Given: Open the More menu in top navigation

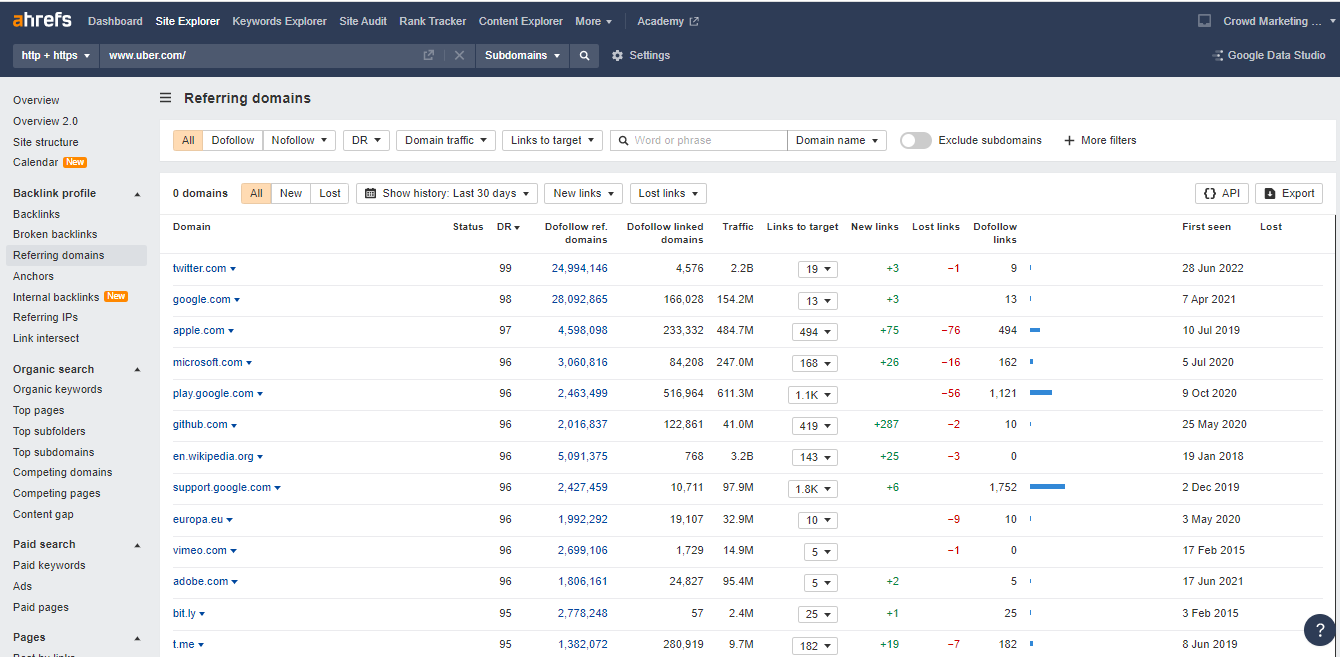Looking at the screenshot, I should (592, 20).
